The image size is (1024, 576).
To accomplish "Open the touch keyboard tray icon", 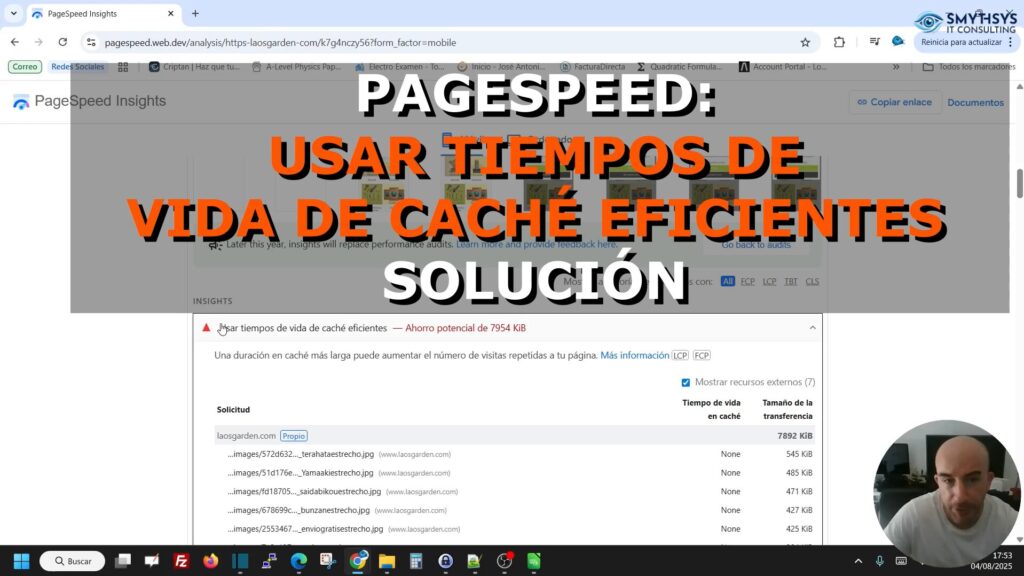I will (901, 561).
